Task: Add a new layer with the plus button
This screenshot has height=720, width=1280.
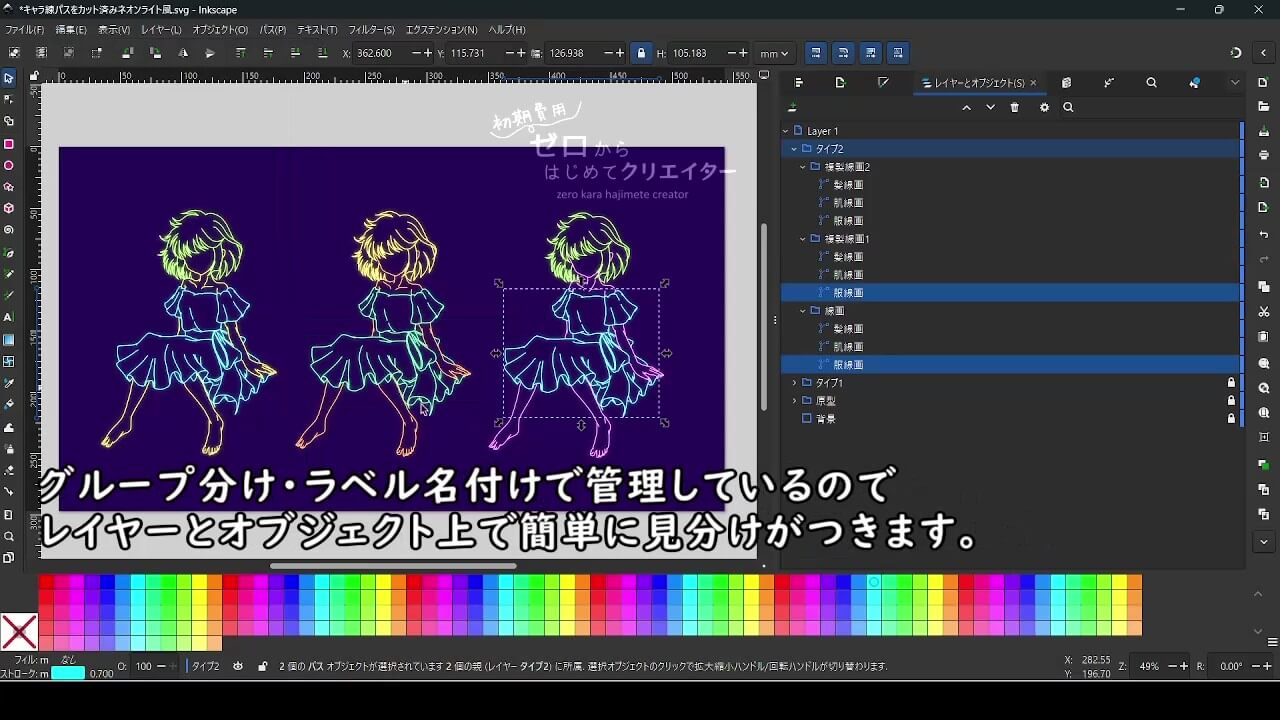Action: pyautogui.click(x=792, y=108)
